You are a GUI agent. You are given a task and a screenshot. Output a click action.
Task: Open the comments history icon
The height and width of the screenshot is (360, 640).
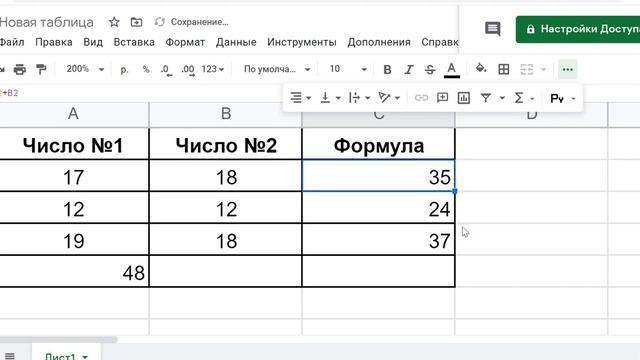pyautogui.click(x=493, y=29)
